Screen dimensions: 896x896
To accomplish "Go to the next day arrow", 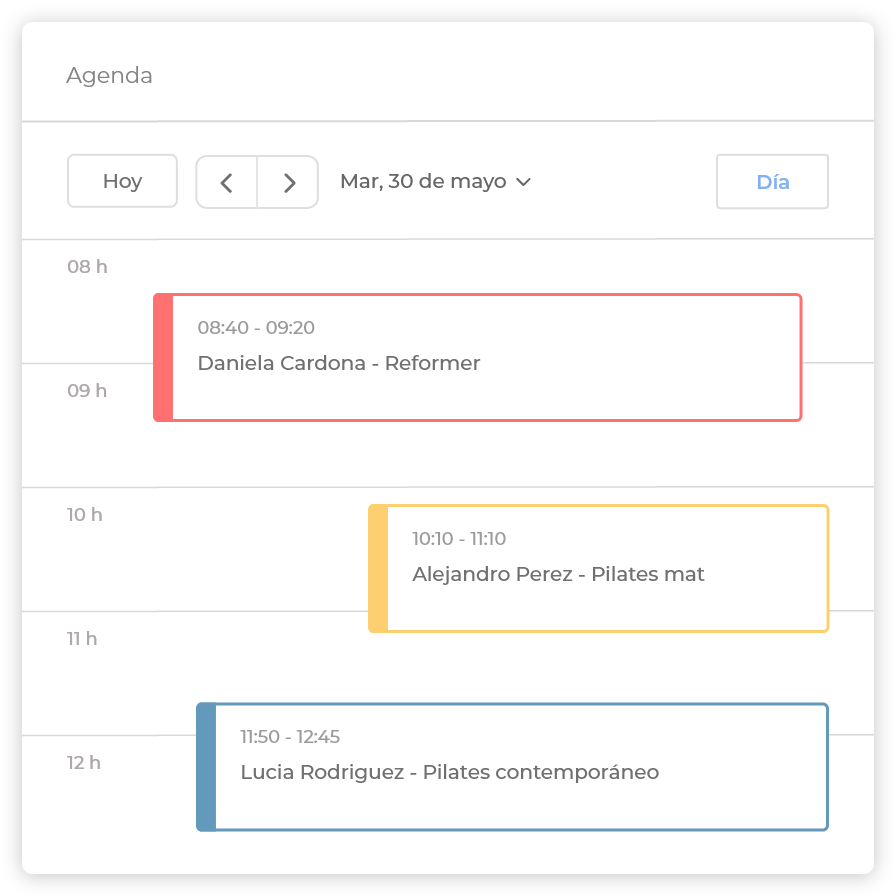I will [x=289, y=182].
